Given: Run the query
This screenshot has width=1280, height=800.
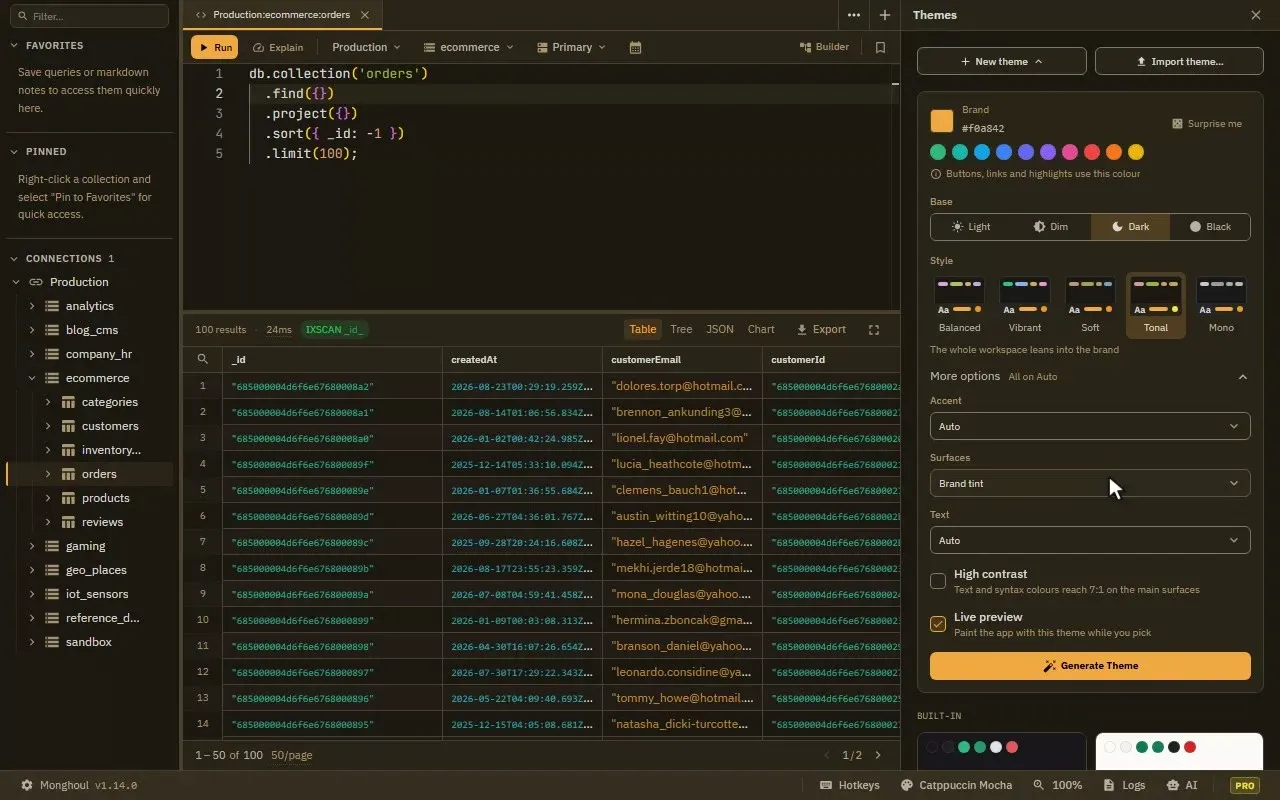Looking at the screenshot, I should tap(214, 47).
